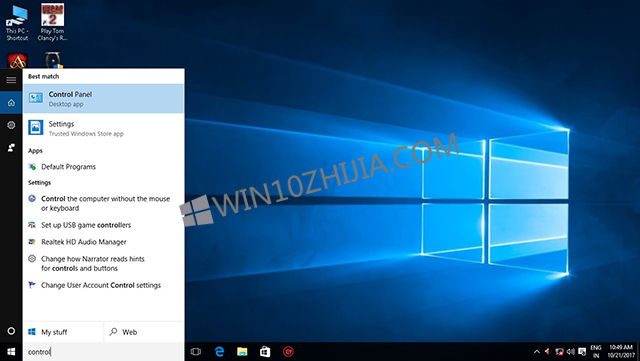Select Home icon in Cortana sidebar
Image resolution: width=640 pixels, height=361 pixels.
pos(11,103)
